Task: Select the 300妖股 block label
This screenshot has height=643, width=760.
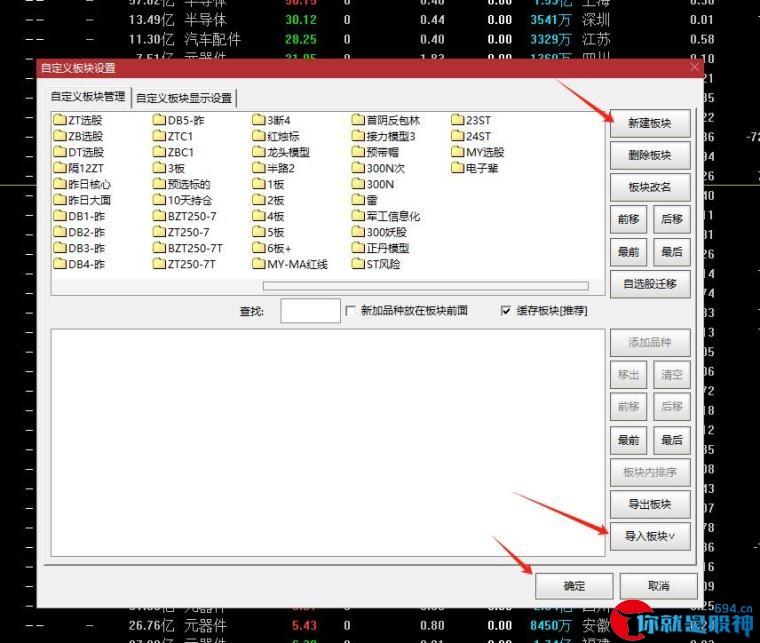Action: (x=386, y=232)
